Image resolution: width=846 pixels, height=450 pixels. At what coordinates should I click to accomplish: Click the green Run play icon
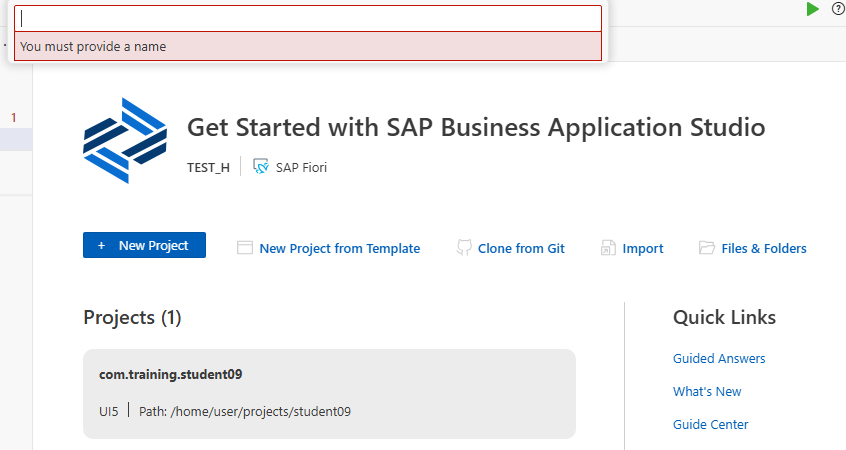click(812, 9)
